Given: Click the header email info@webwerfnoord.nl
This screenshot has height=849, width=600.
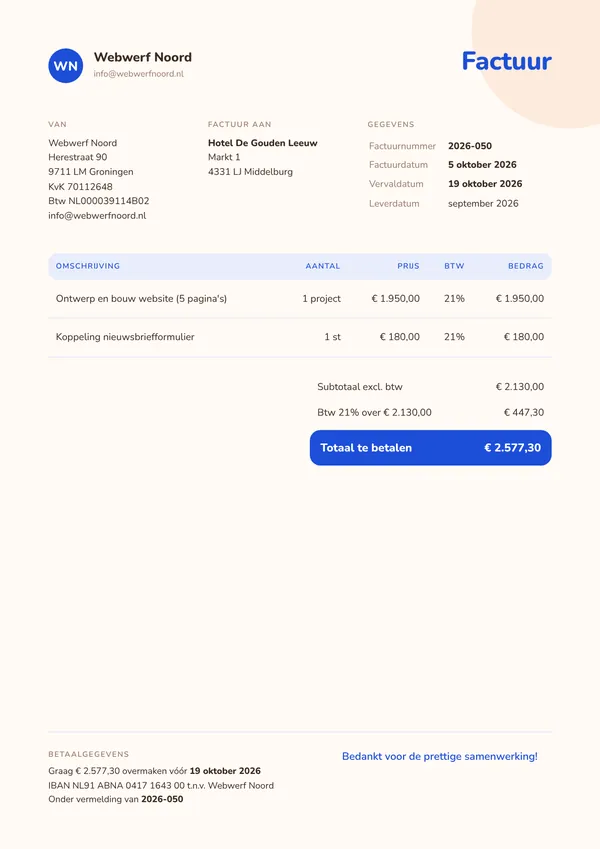Looking at the screenshot, I should click(x=139, y=74).
